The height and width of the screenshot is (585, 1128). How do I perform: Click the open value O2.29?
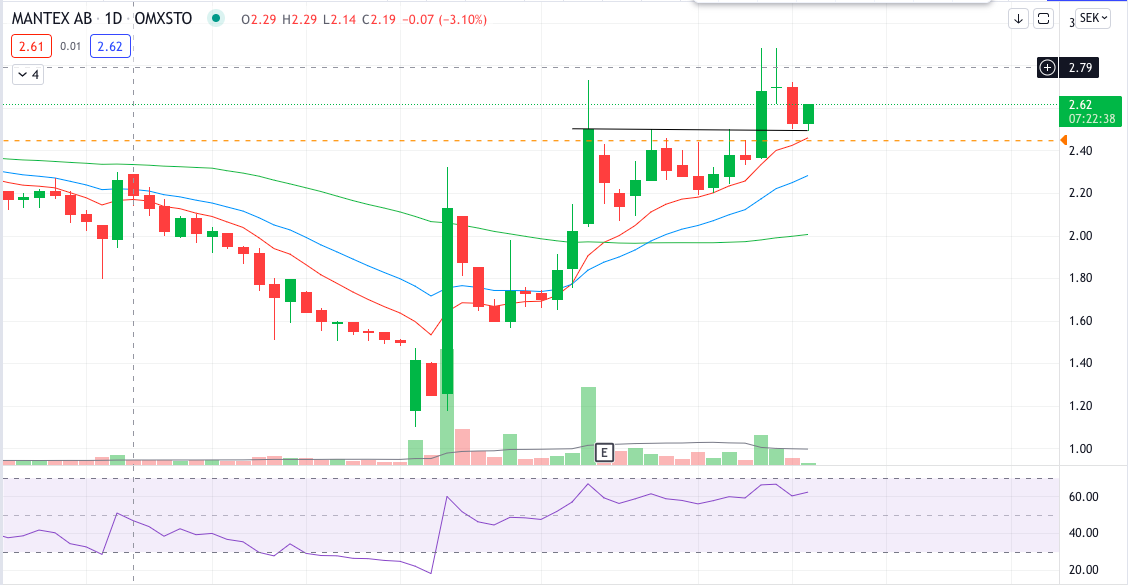259,19
